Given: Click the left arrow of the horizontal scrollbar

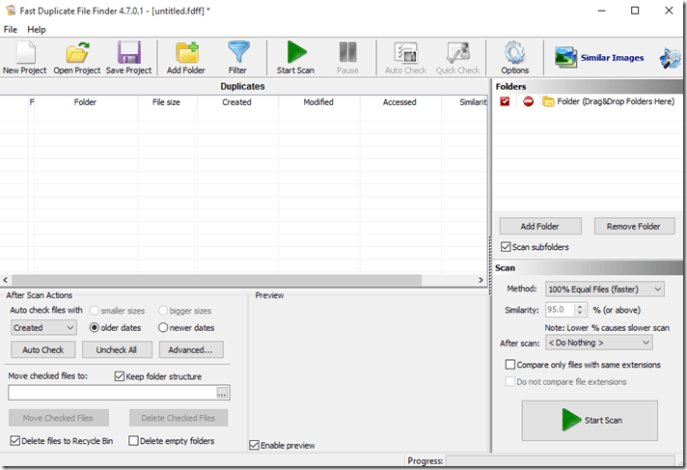Looking at the screenshot, I should click(x=5, y=280).
